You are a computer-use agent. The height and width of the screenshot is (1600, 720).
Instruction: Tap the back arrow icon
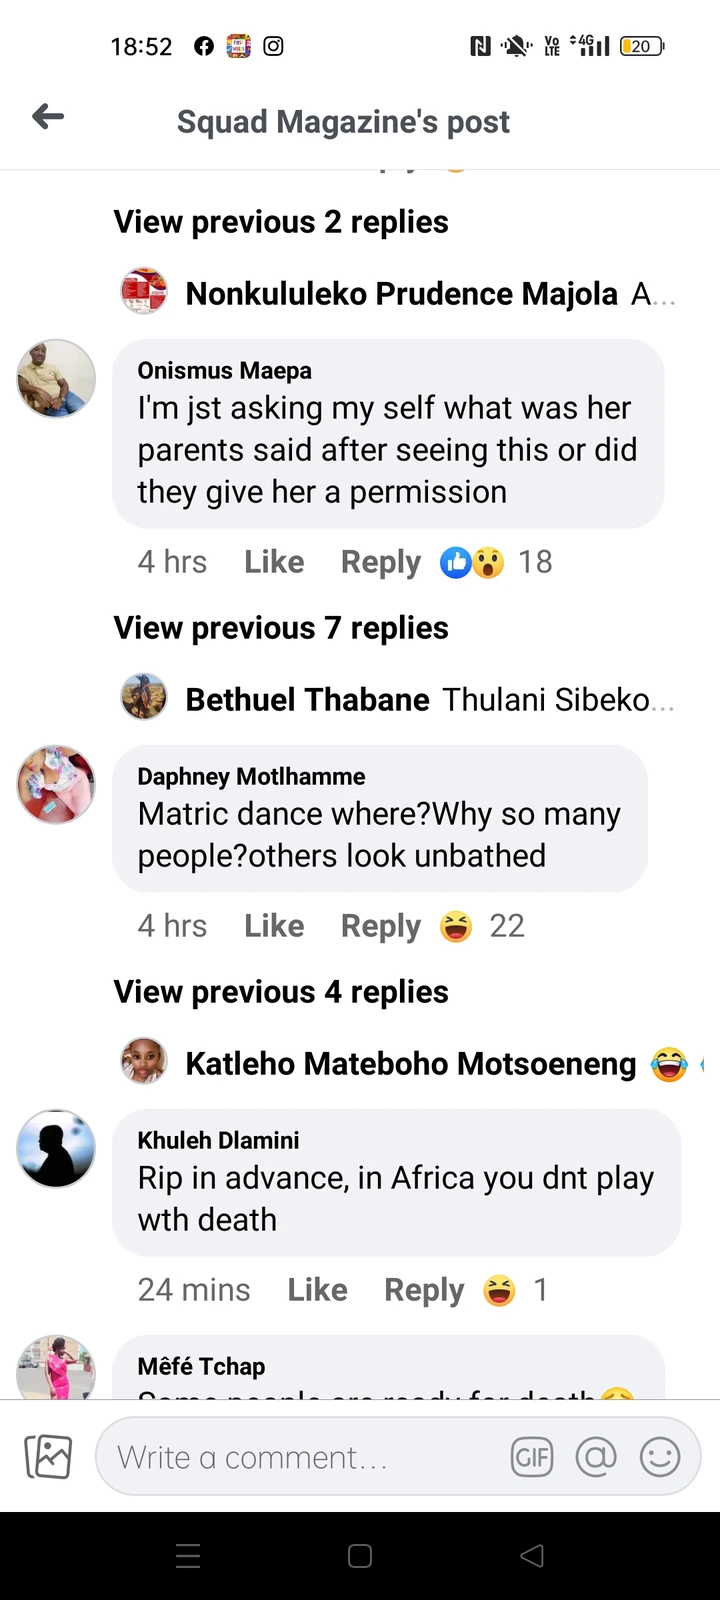tap(48, 117)
